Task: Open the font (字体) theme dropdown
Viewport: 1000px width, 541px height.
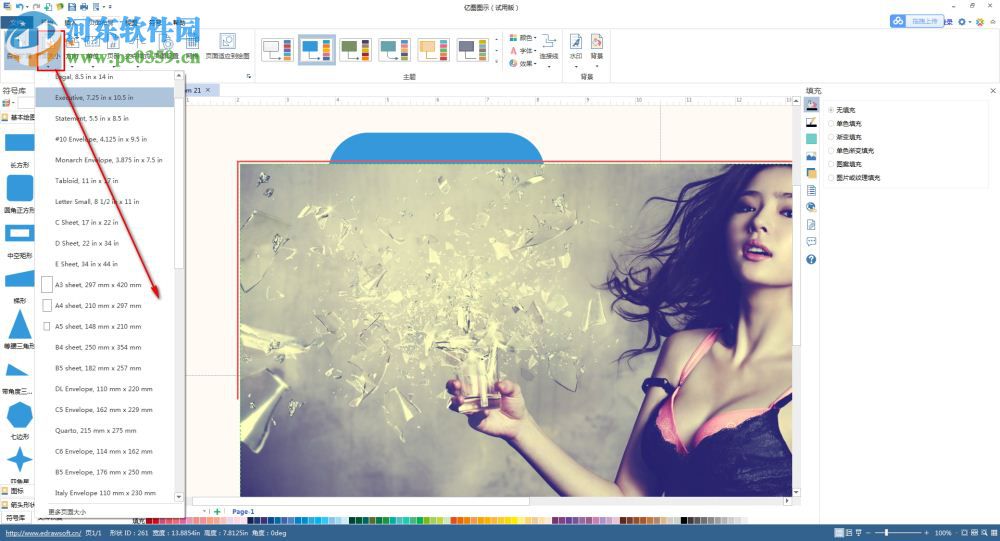Action: point(523,50)
